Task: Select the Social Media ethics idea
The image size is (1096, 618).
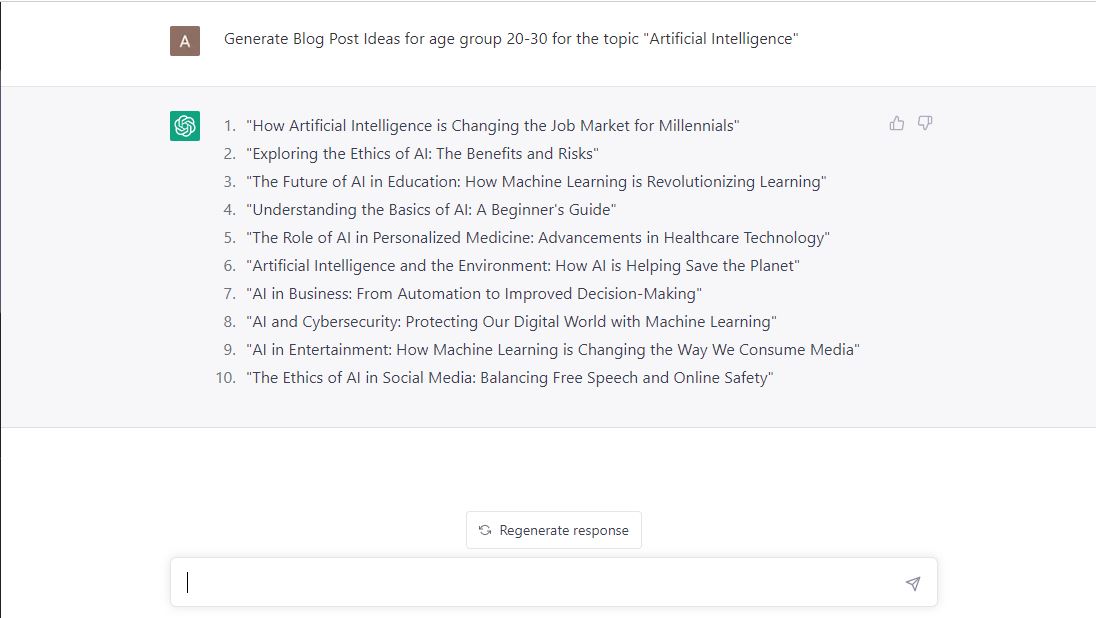Action: point(510,378)
